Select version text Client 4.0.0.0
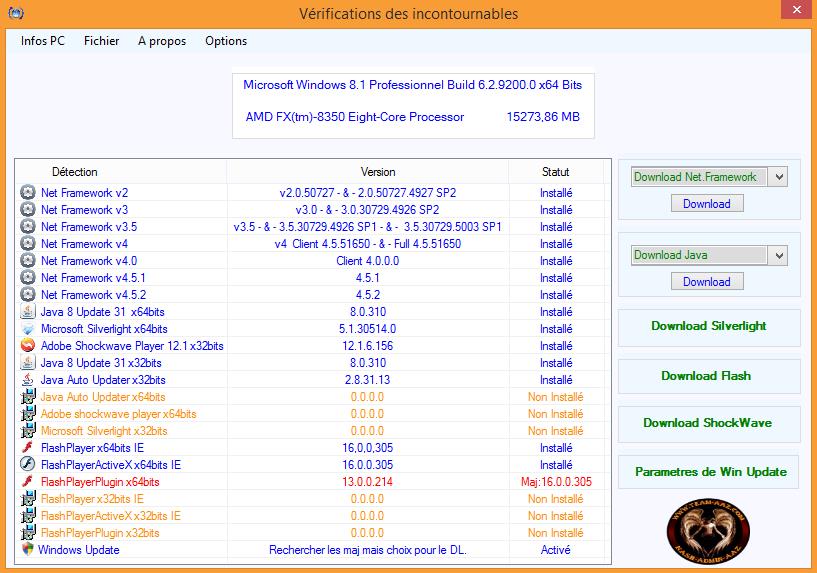This screenshot has width=817, height=573. pos(367,260)
